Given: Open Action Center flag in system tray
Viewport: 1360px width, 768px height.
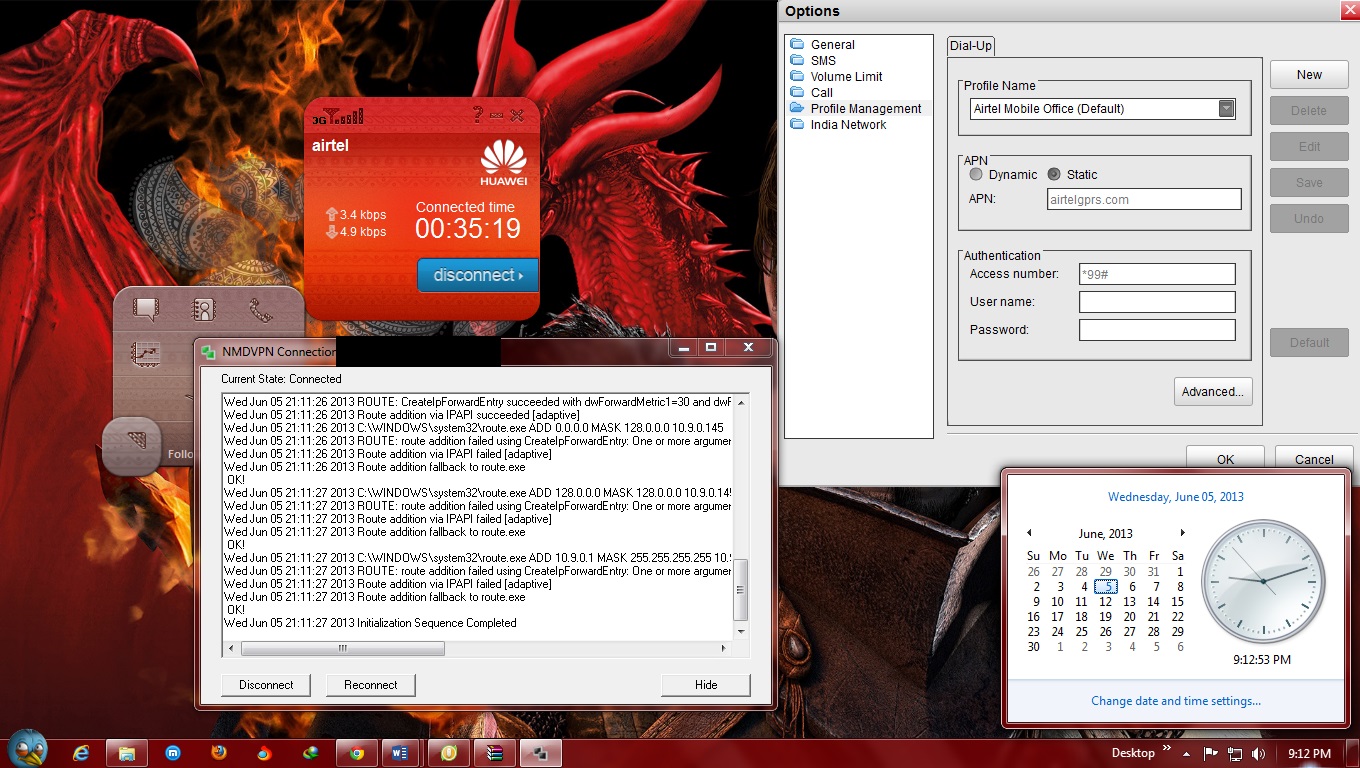Looking at the screenshot, I should pos(1210,753).
